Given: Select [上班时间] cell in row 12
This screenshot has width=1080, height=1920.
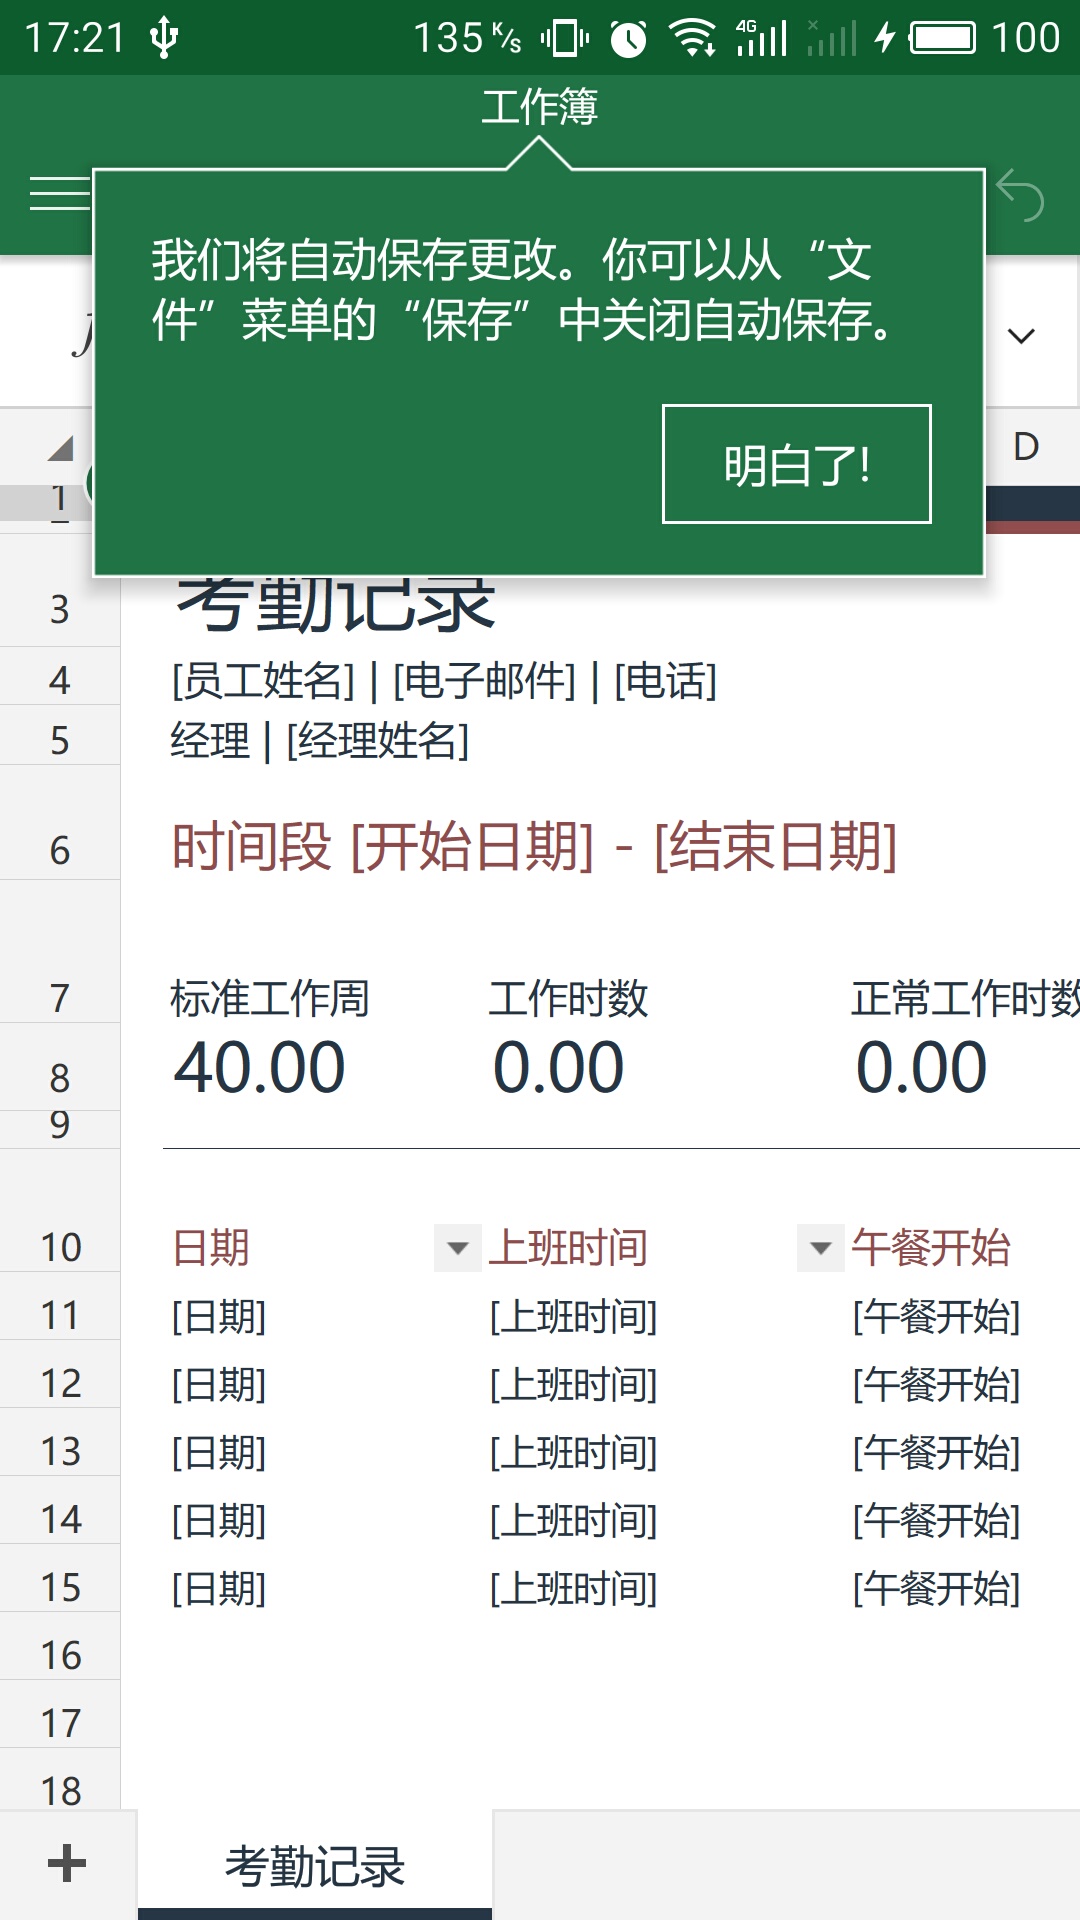Looking at the screenshot, I should pos(573,1384).
